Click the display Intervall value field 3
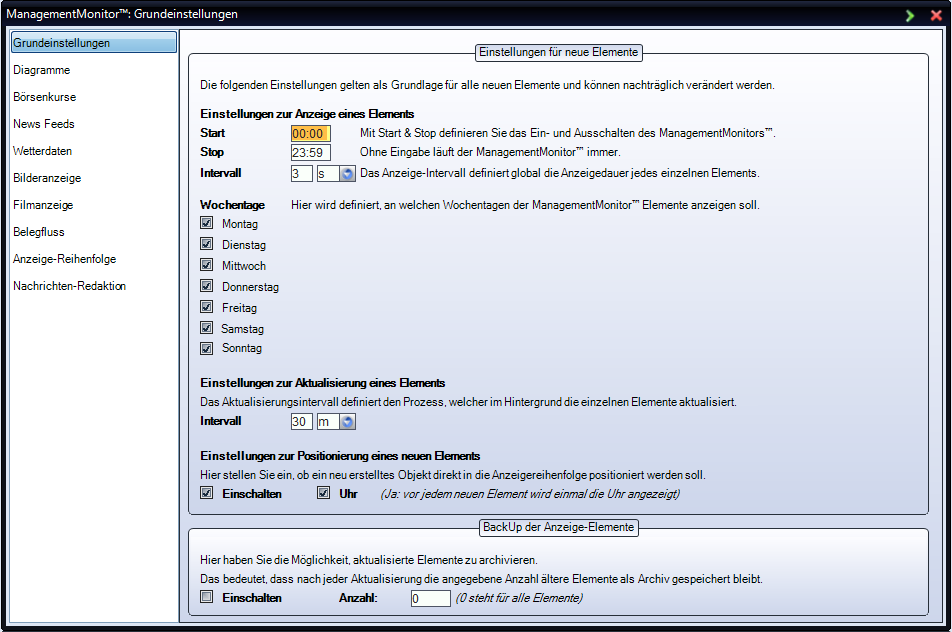Viewport: 952px width, 632px height. point(301,174)
